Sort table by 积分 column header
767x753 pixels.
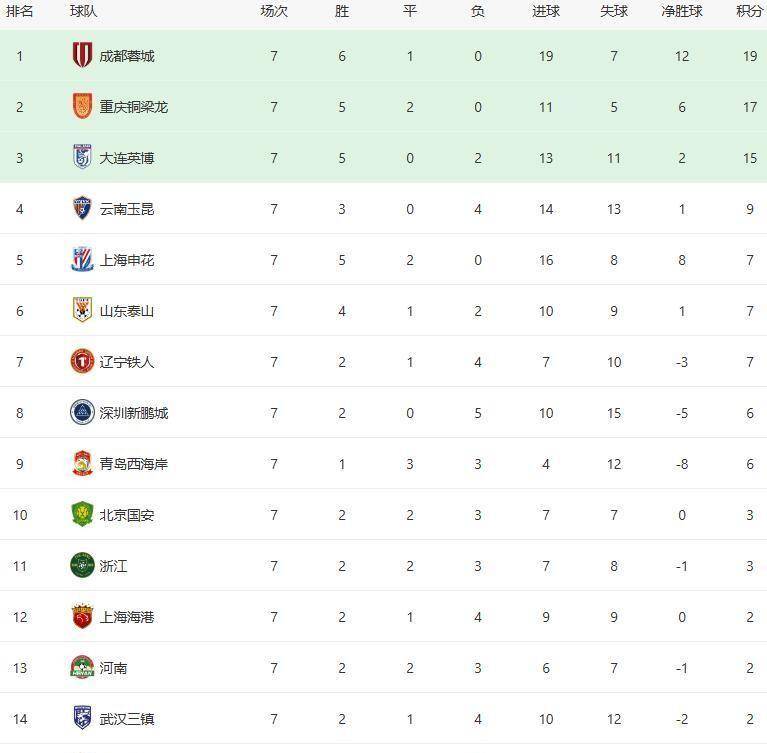(749, 12)
